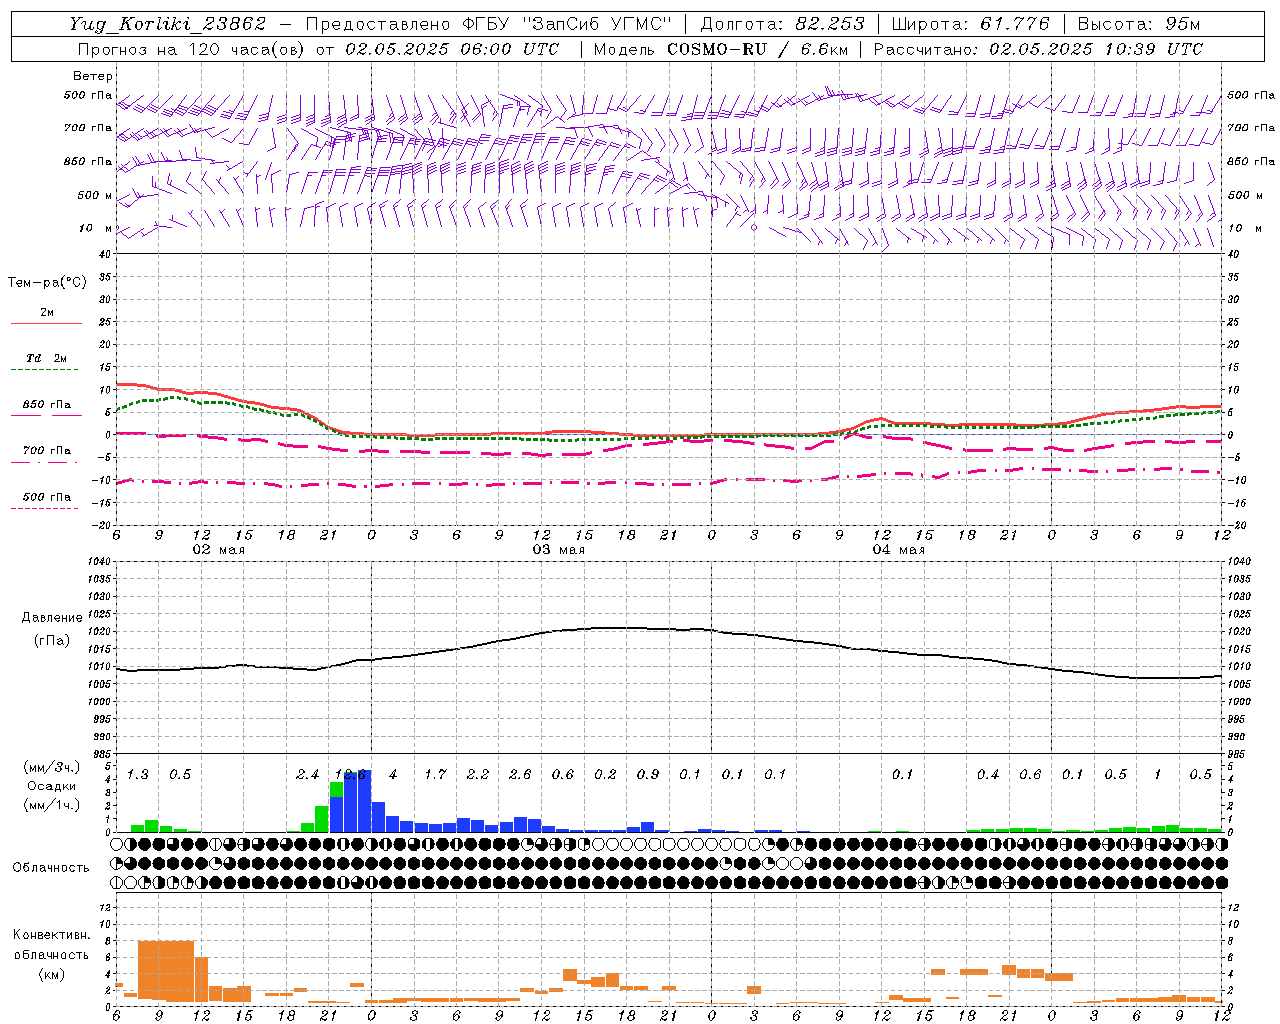Click the "Тем-ра(°C)" temperature panel label

[47, 283]
